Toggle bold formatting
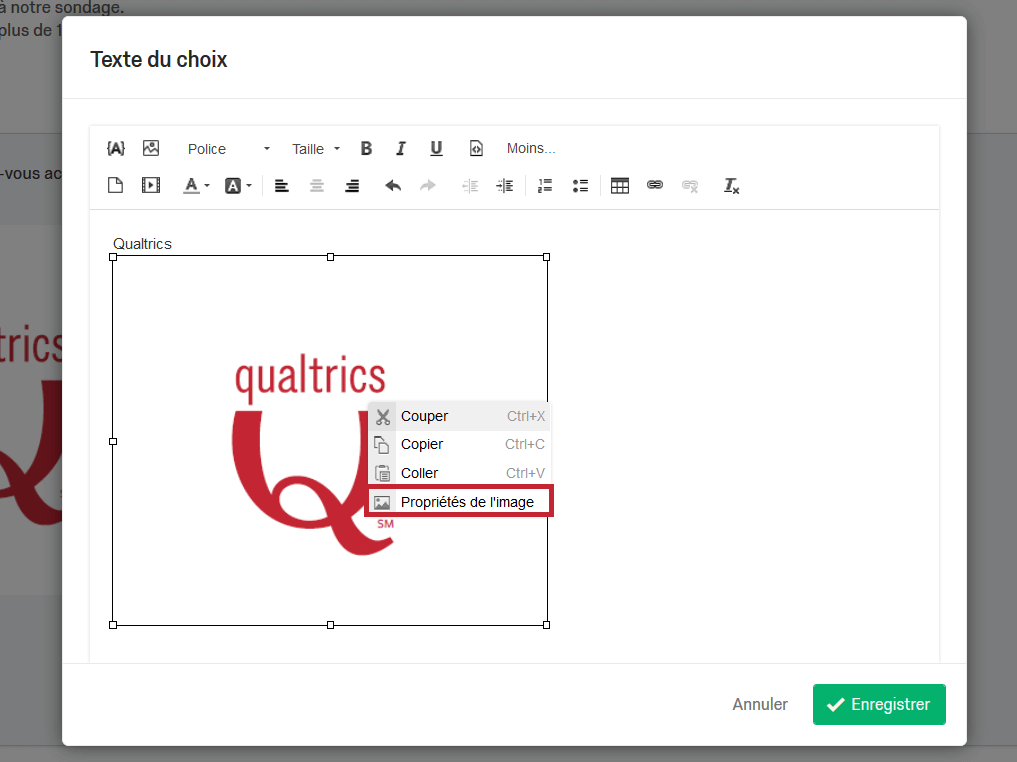The height and width of the screenshot is (762, 1017). (366, 149)
